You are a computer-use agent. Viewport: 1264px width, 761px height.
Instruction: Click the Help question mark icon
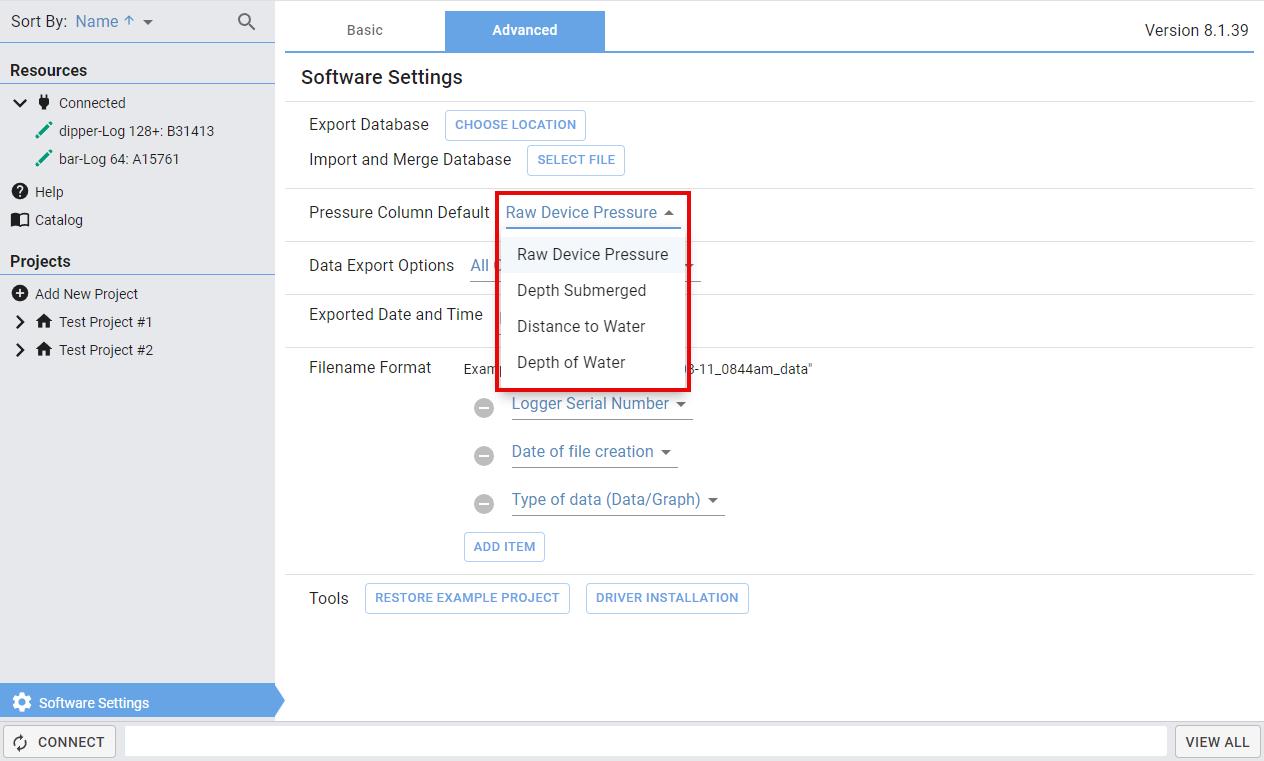click(x=19, y=191)
